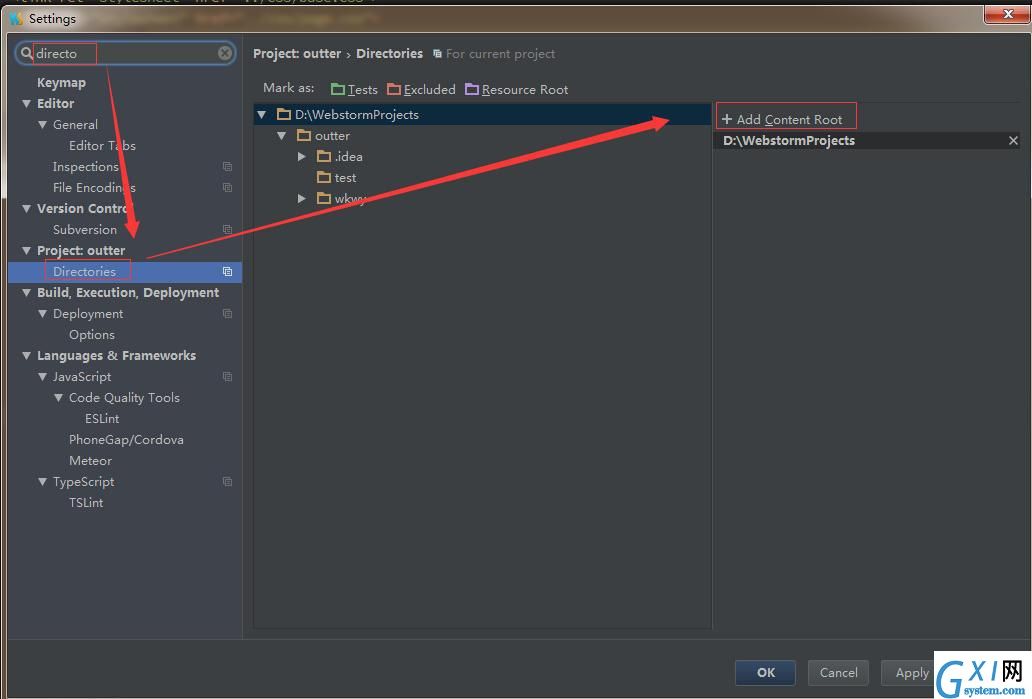Viewport: 1032px width, 699px height.
Task: Collapse Languages & Frameworks group
Action: (26, 356)
